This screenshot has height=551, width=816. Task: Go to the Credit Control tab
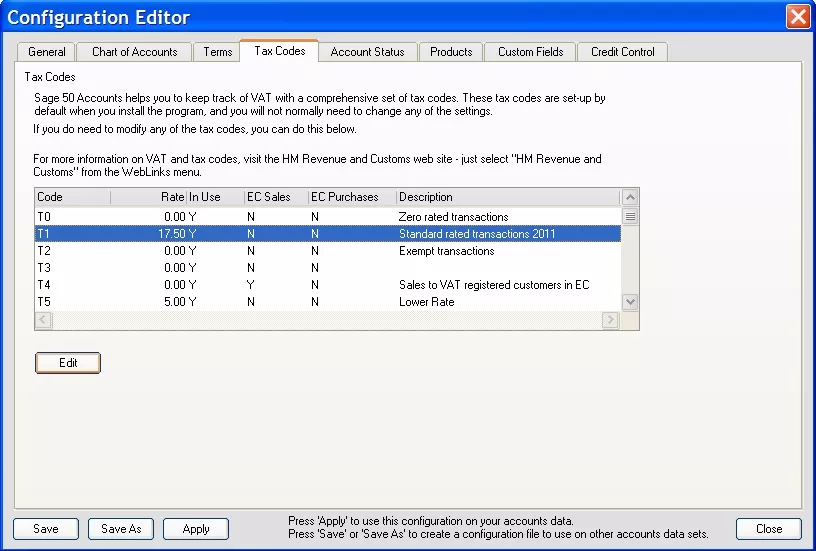point(622,52)
